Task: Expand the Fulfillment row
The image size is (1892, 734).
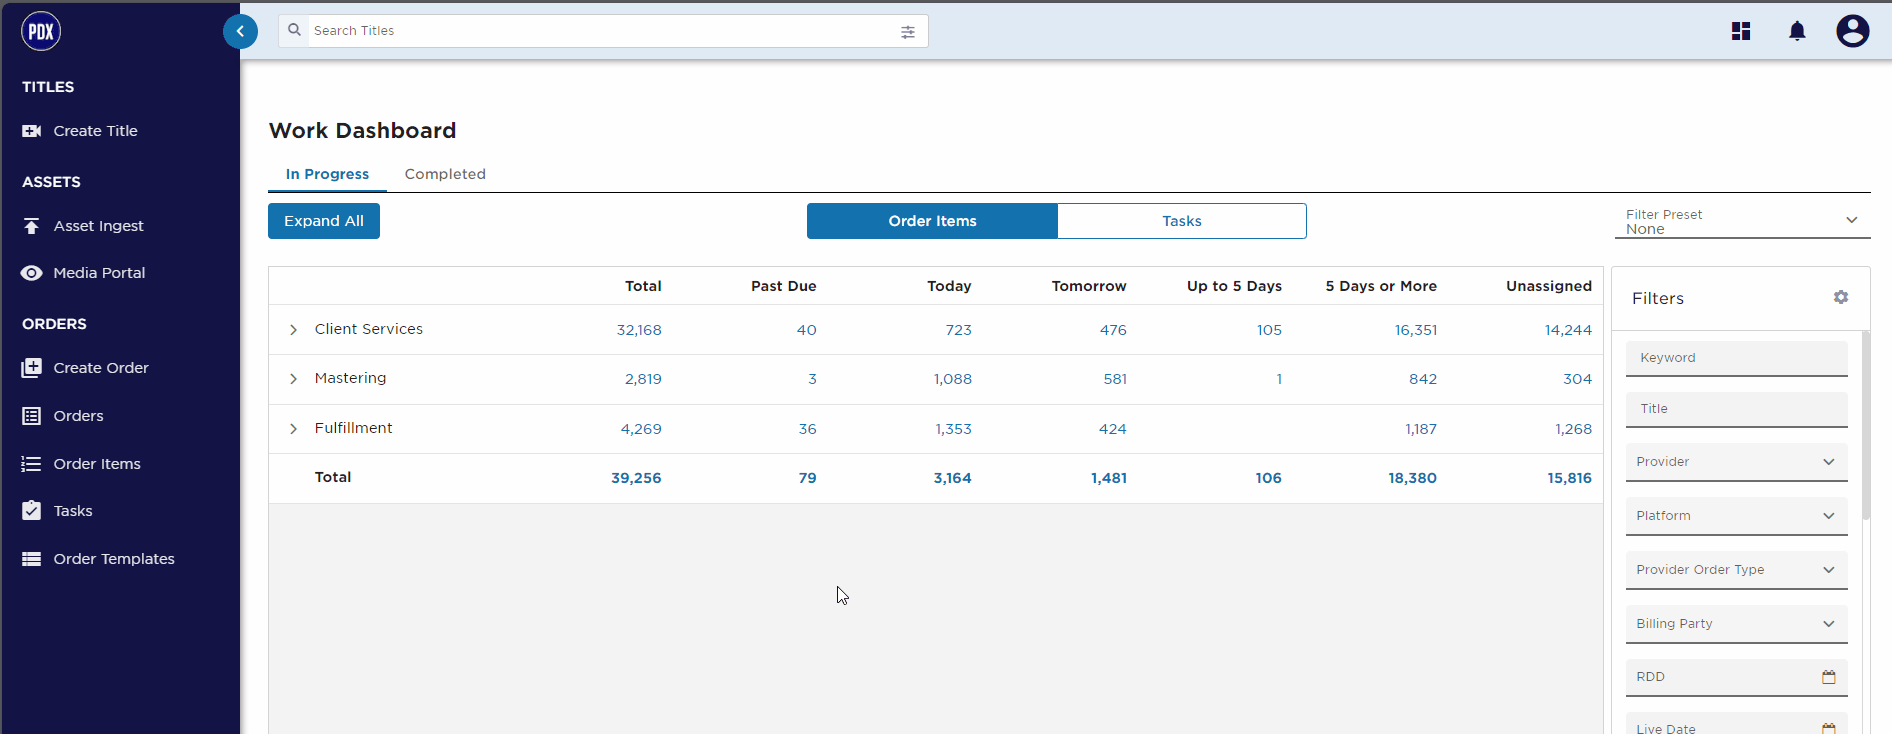Action: coord(293,429)
